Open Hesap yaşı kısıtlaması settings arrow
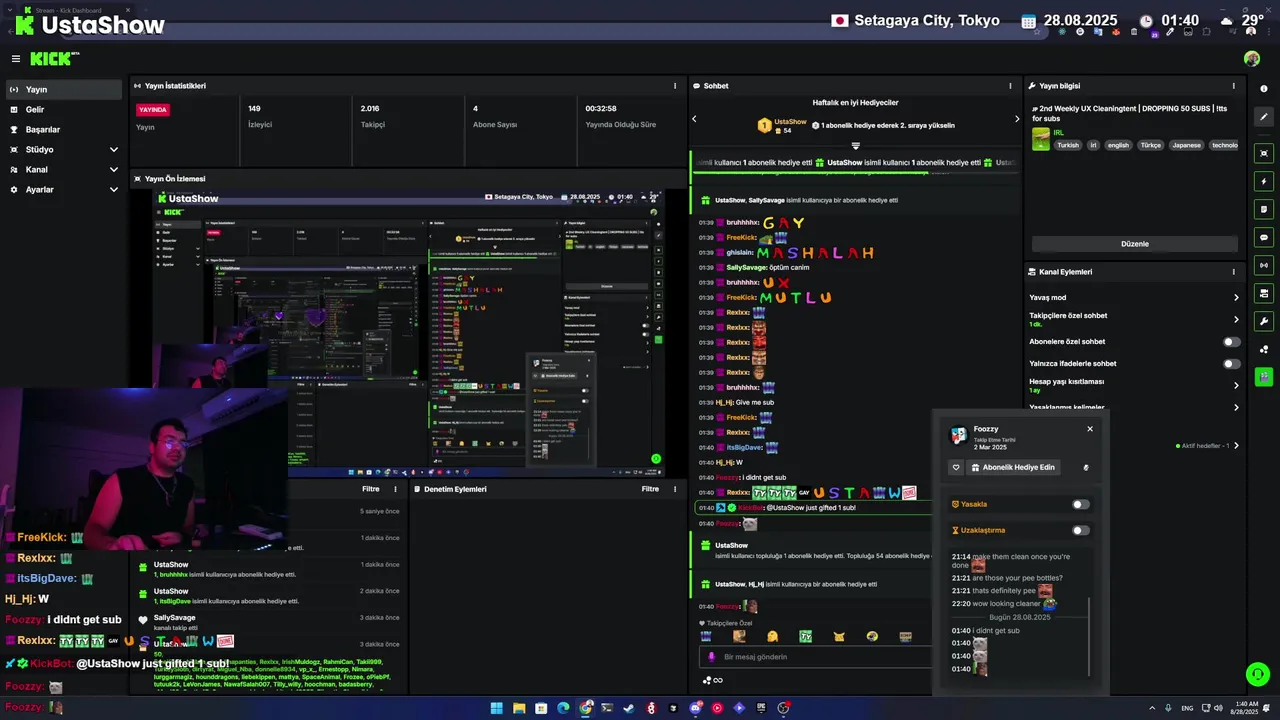 [1236, 386]
